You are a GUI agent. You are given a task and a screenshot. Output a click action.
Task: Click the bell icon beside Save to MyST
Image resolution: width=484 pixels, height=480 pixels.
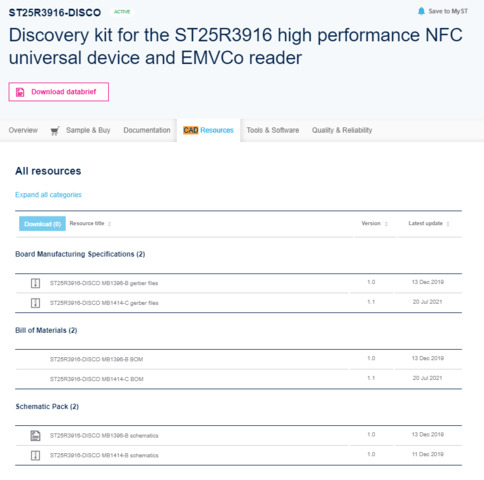421,11
